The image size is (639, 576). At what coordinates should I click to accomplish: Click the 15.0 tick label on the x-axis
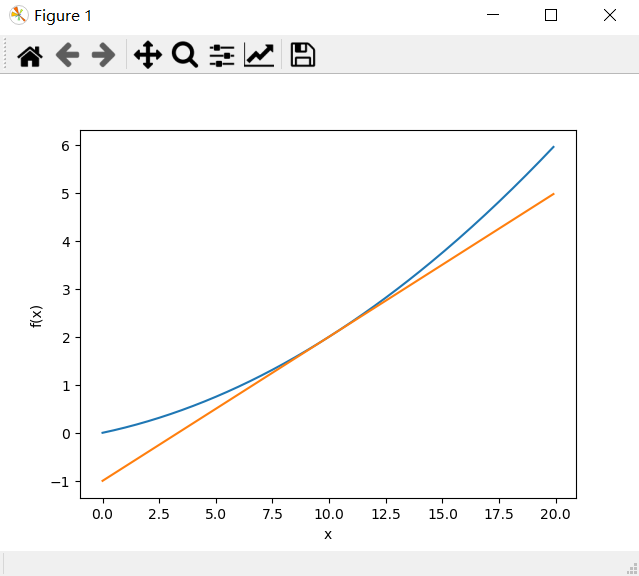point(443,514)
